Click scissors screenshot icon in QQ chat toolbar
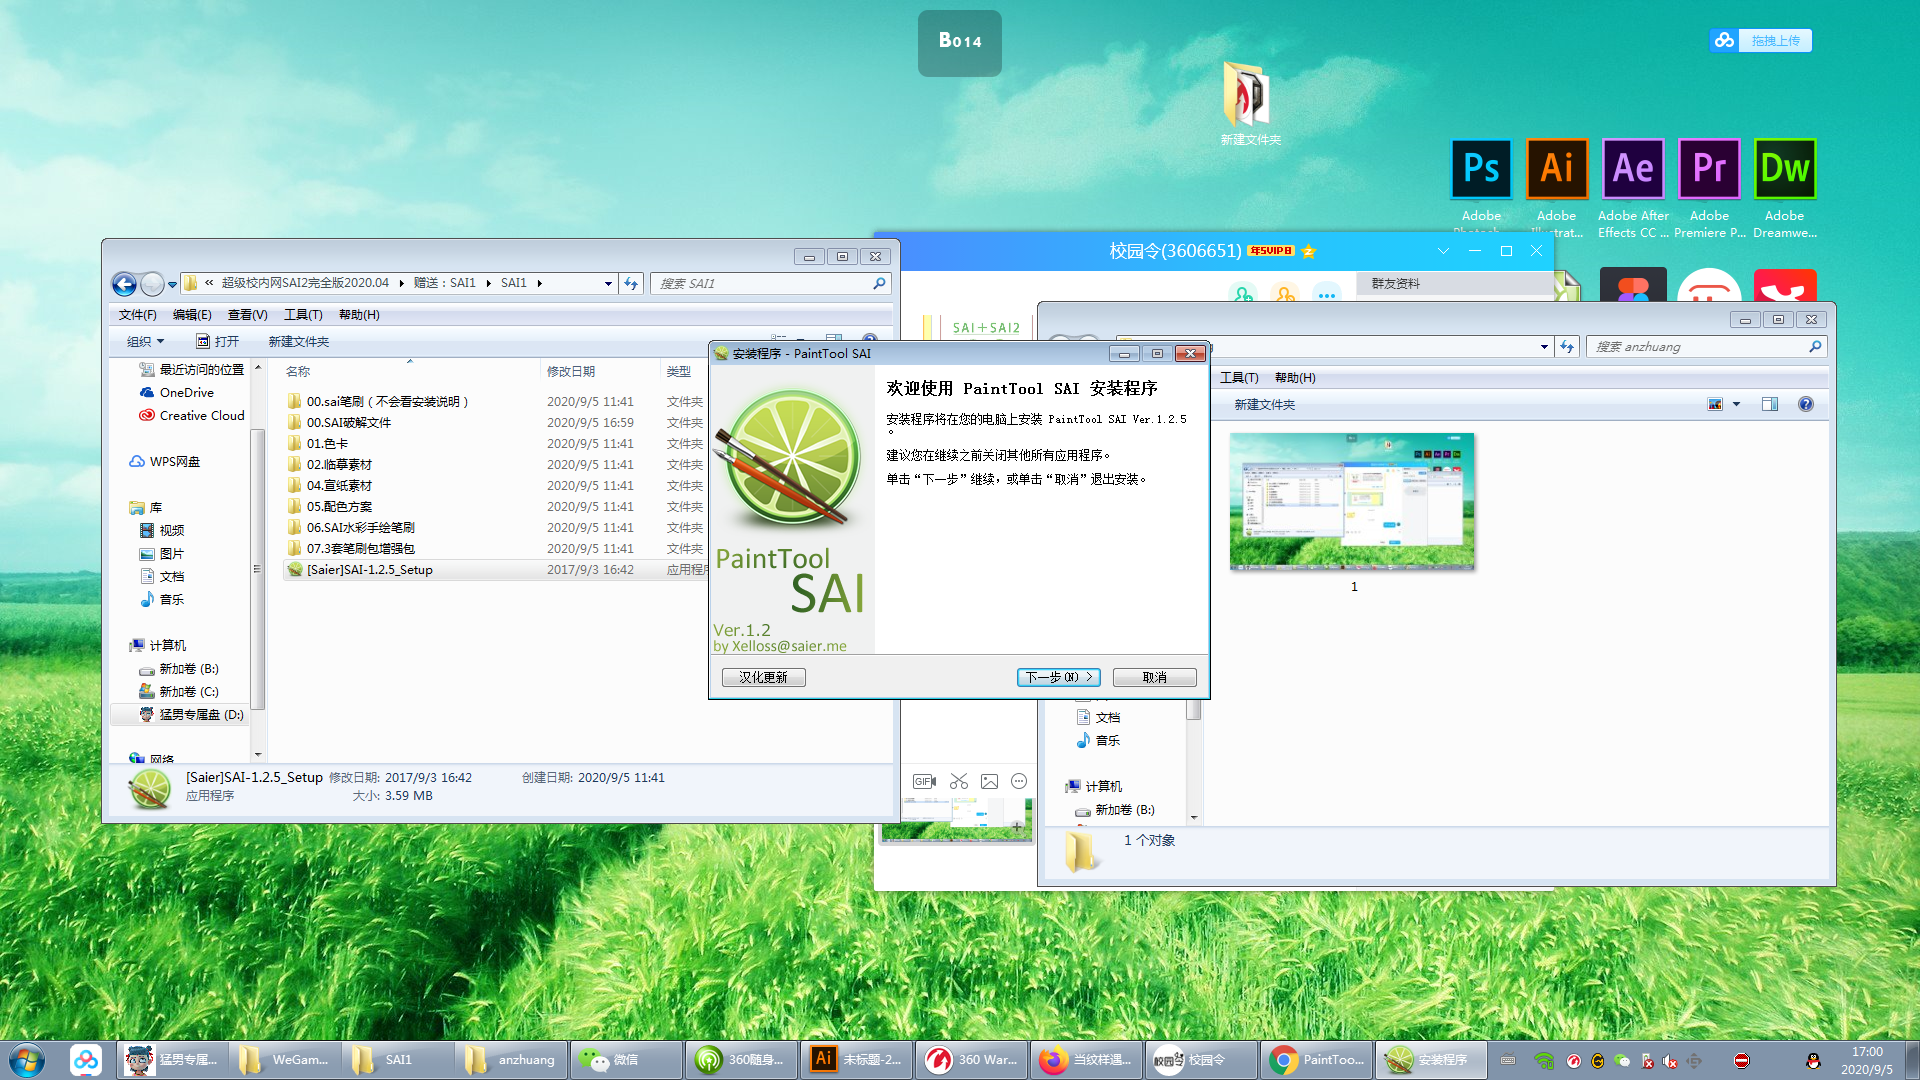The image size is (1920, 1080). pos(959,782)
